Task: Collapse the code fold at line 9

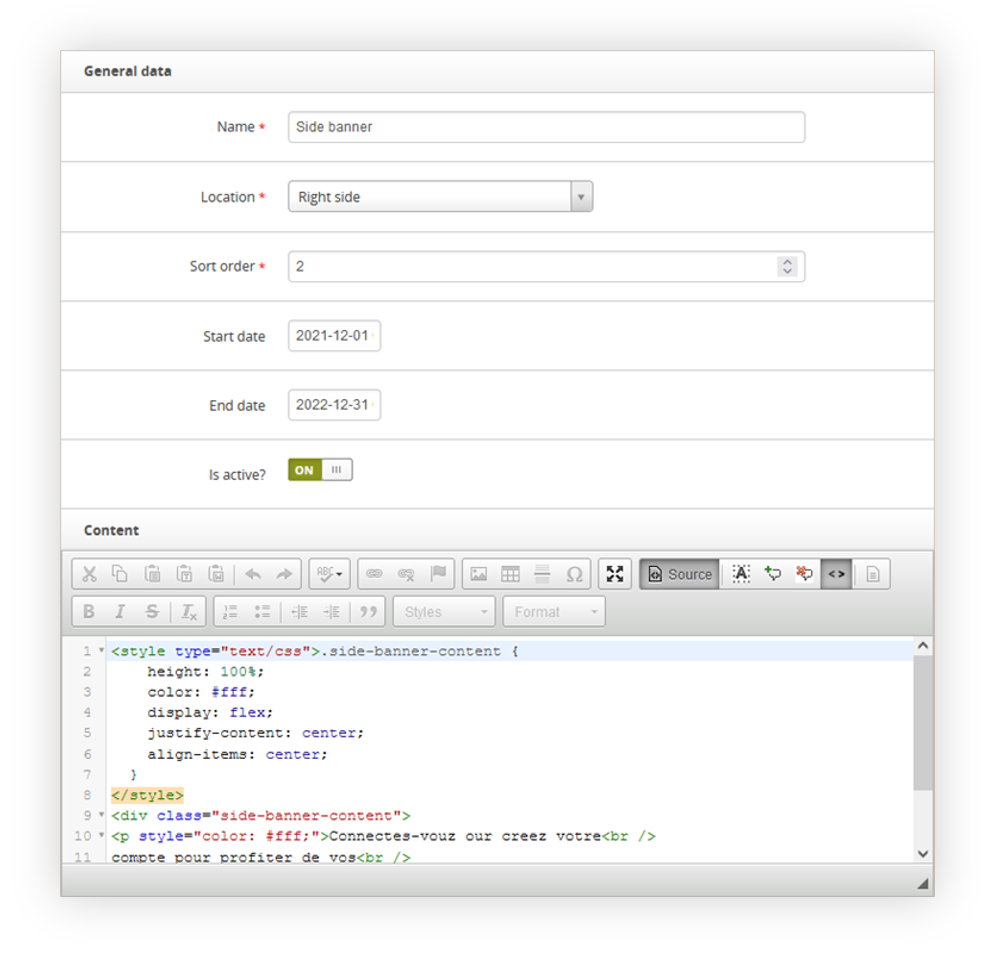Action: point(101,815)
